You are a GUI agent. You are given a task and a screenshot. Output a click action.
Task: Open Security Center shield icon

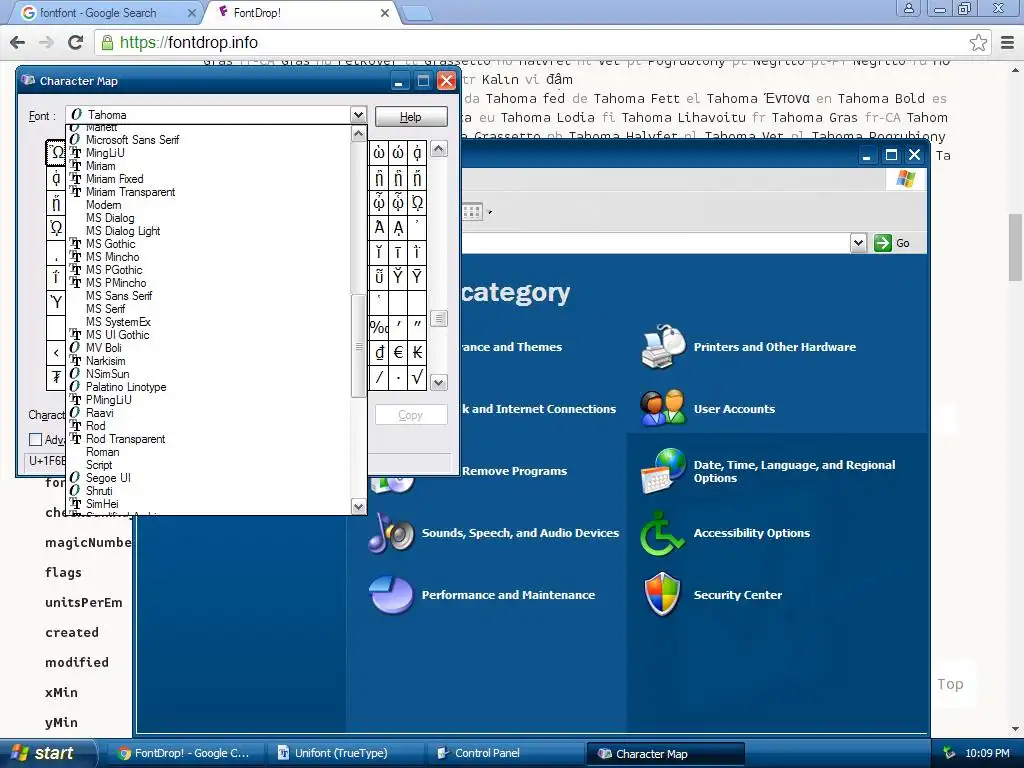(x=662, y=594)
